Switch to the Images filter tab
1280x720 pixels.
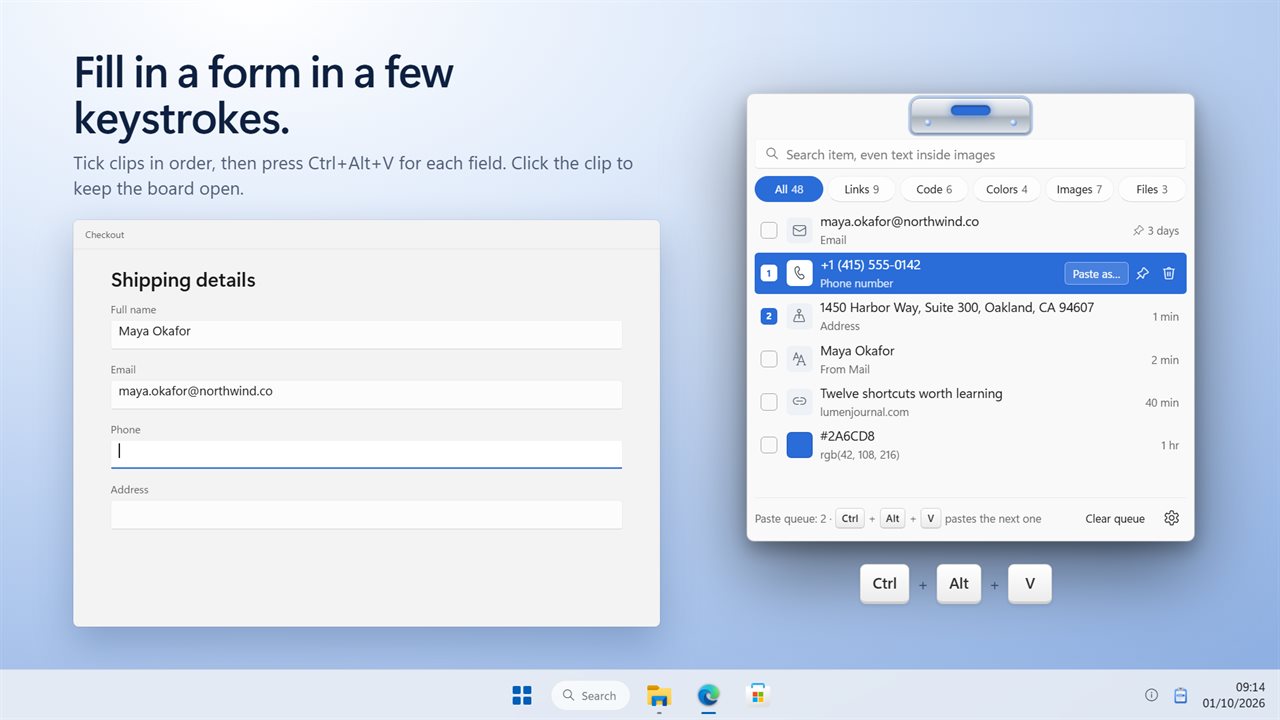click(x=1079, y=189)
